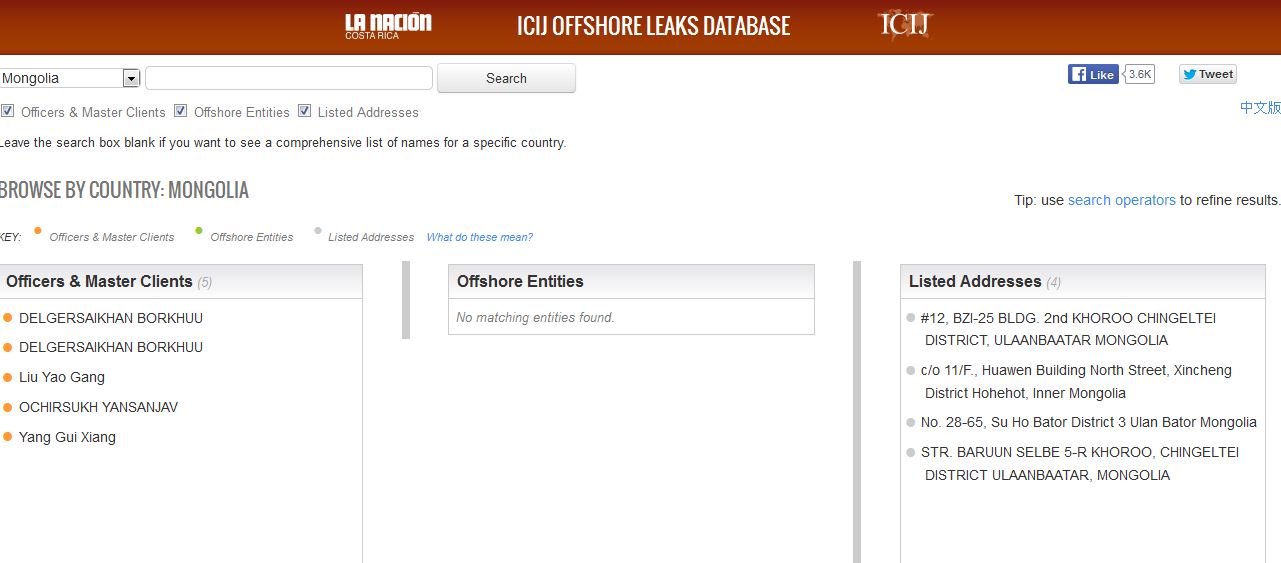The image size is (1281, 563).
Task: Click the gray bullet beside the BZI-25 BLDG address
Action: pos(911,318)
